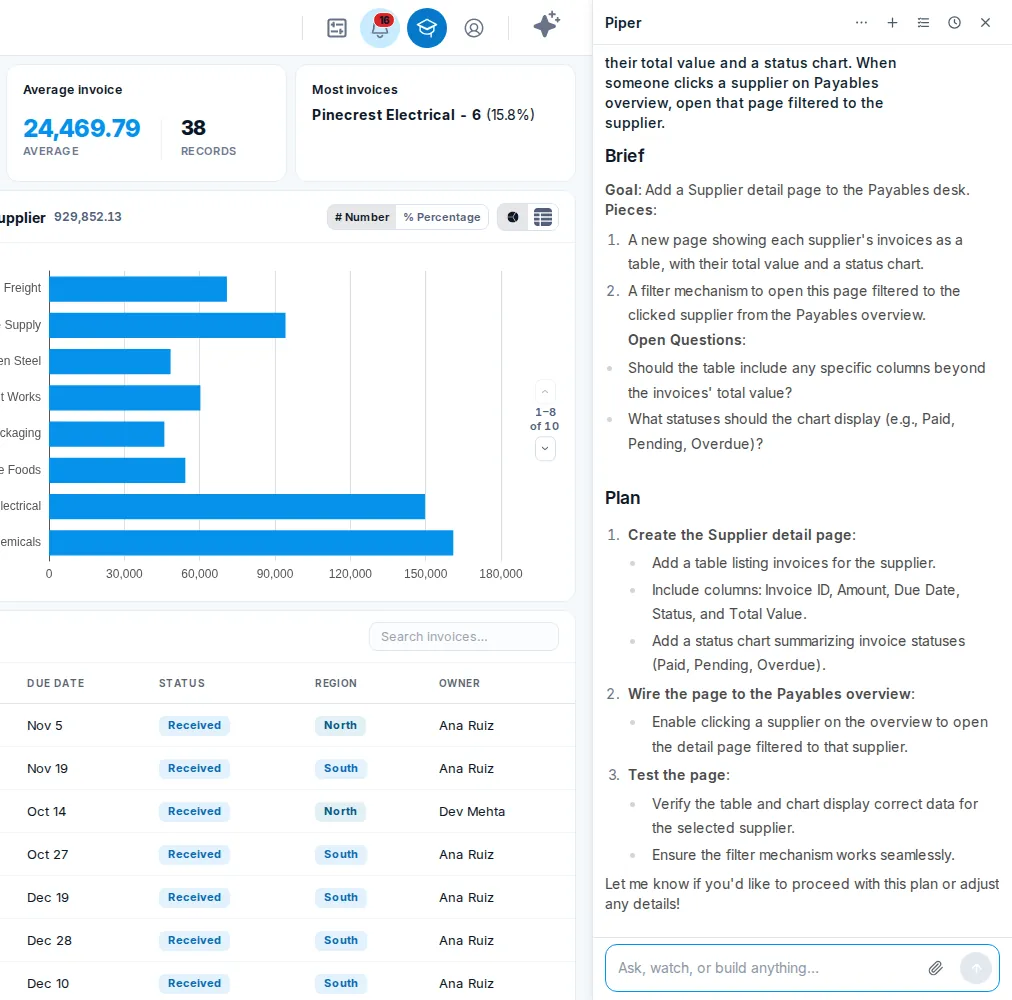Click the Piper panel title
1012x1000 pixels.
tap(623, 23)
